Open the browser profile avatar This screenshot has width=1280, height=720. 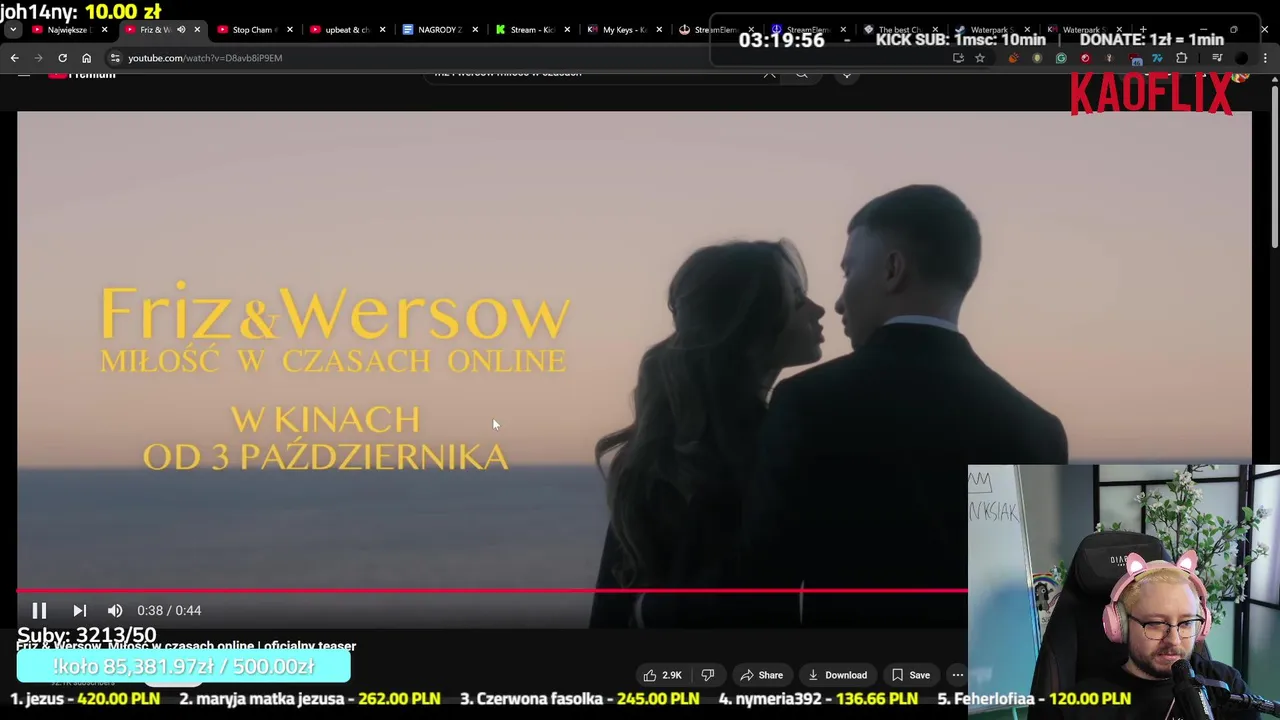(x=1241, y=58)
